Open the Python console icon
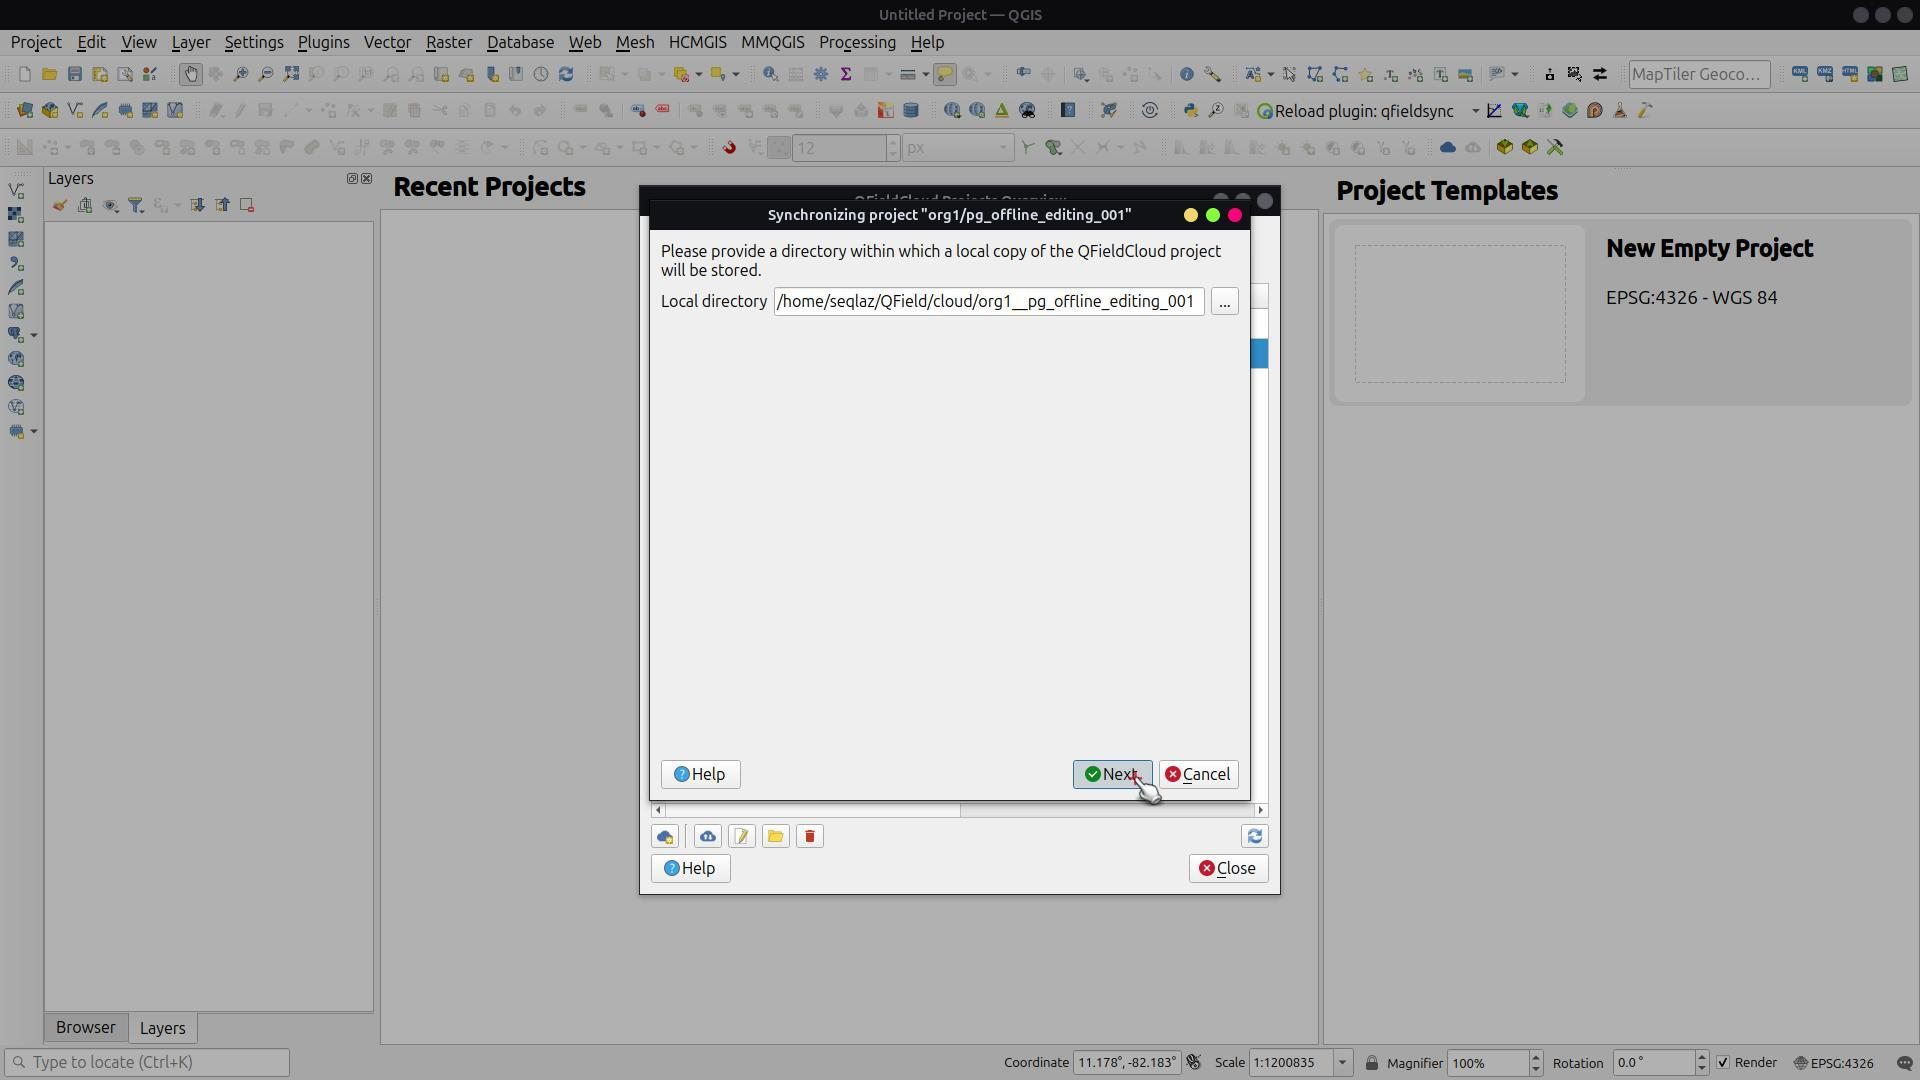 pyautogui.click(x=1190, y=111)
